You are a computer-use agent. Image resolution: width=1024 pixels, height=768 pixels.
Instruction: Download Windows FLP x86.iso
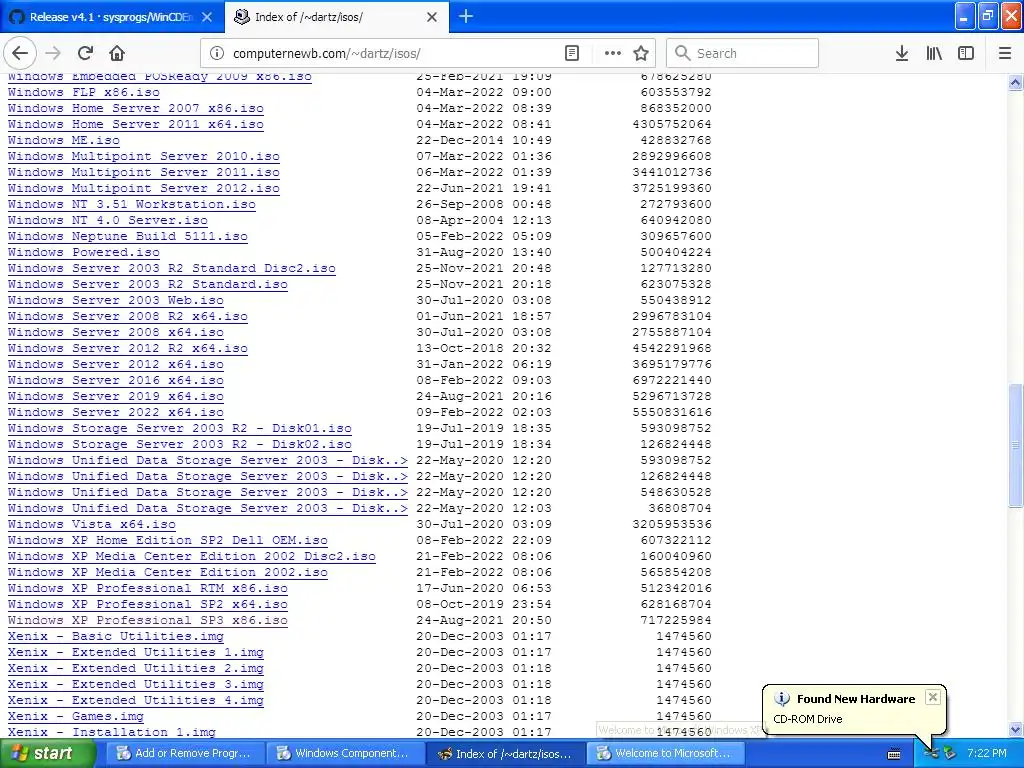(84, 92)
